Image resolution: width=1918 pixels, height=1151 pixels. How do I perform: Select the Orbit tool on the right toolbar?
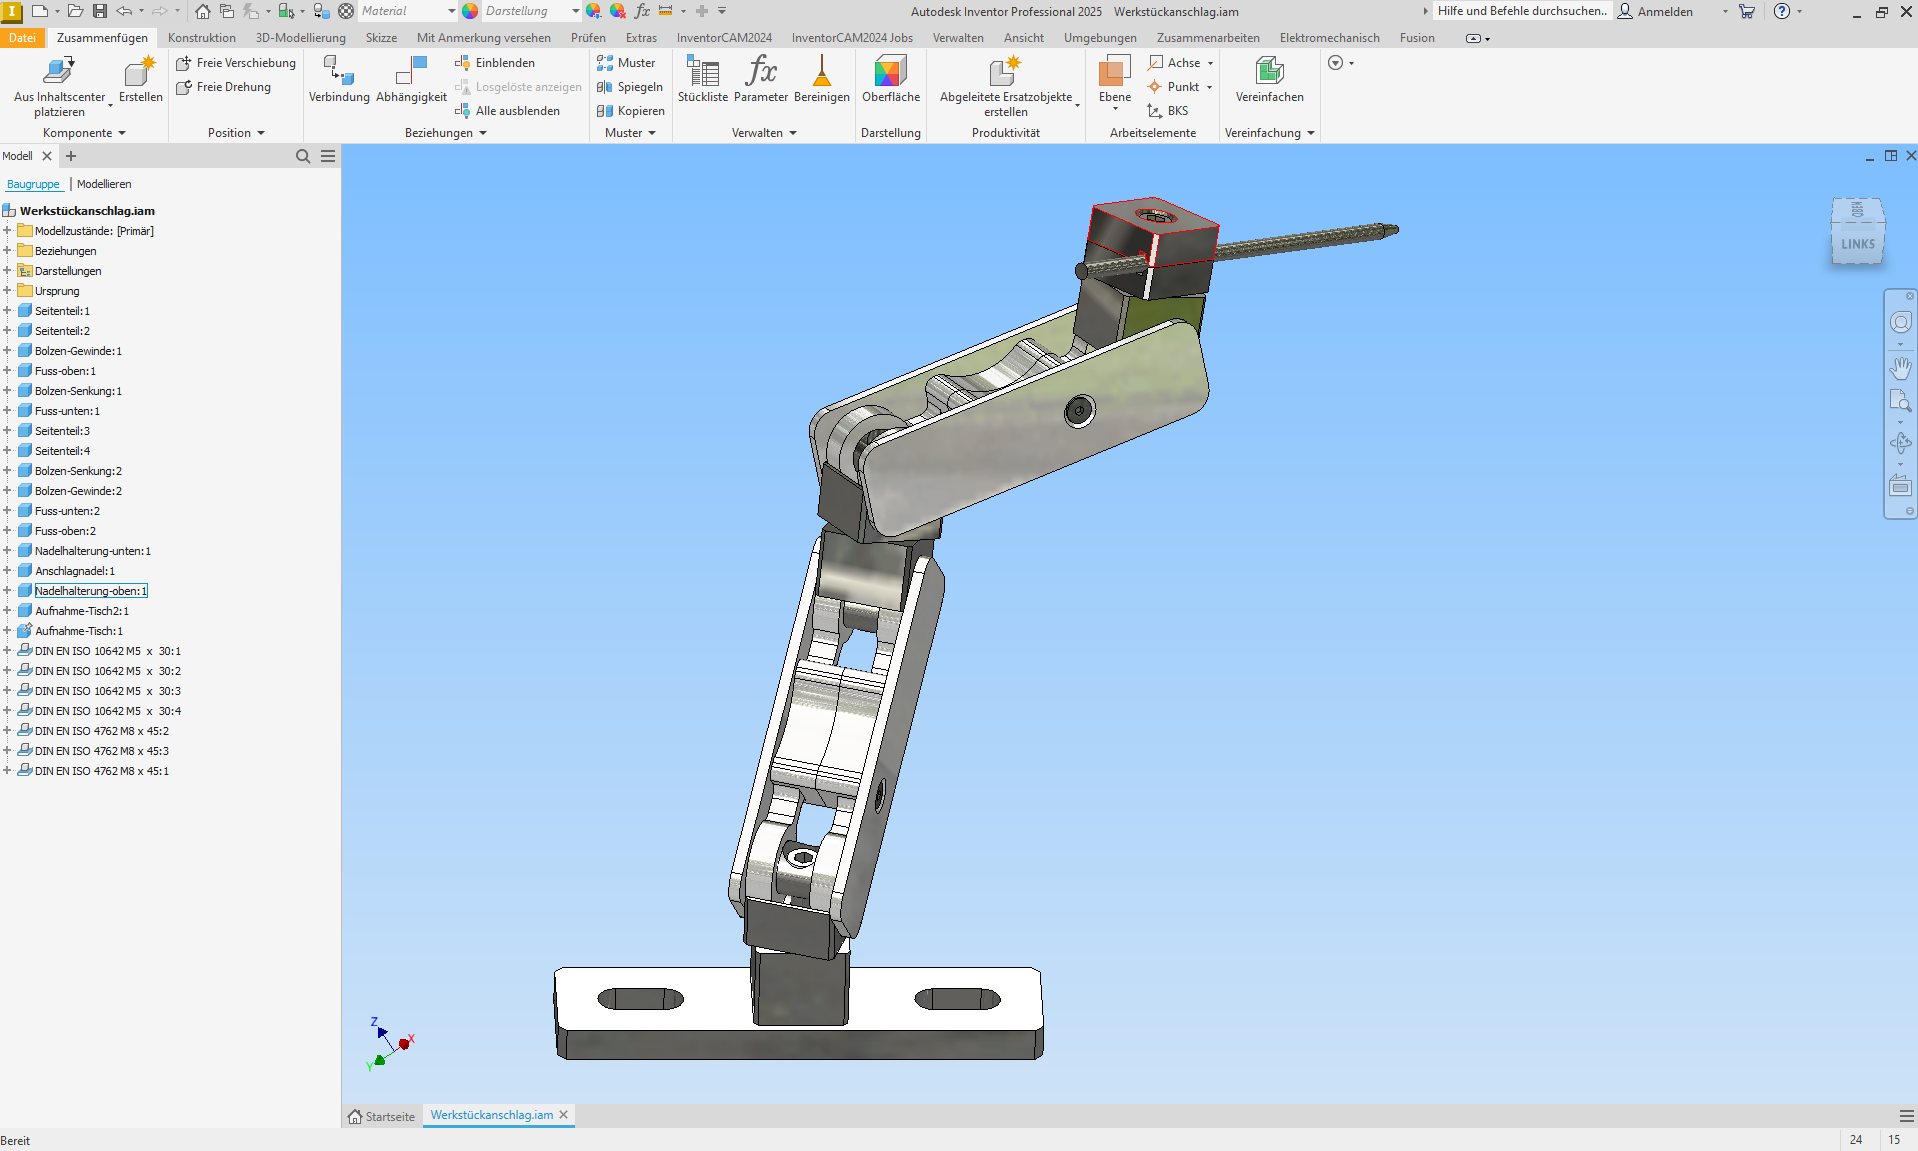[x=1901, y=443]
